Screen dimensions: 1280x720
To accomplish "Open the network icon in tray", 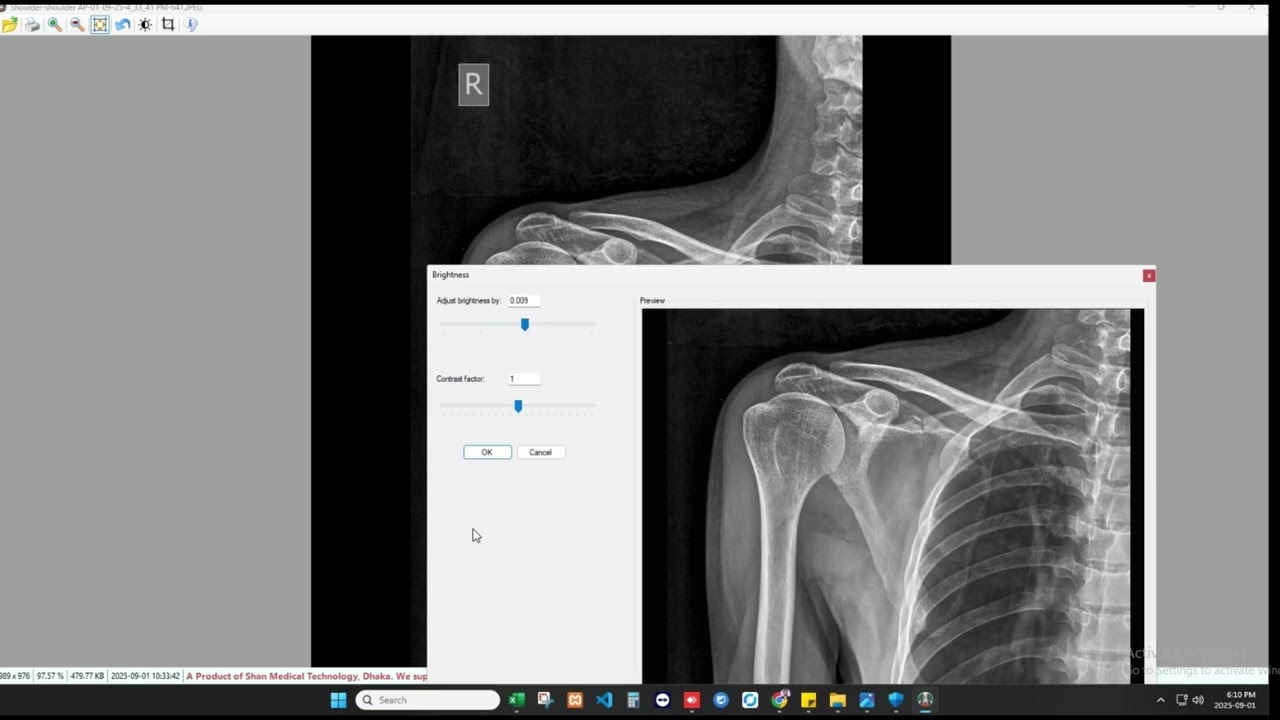I will click(x=1181, y=700).
